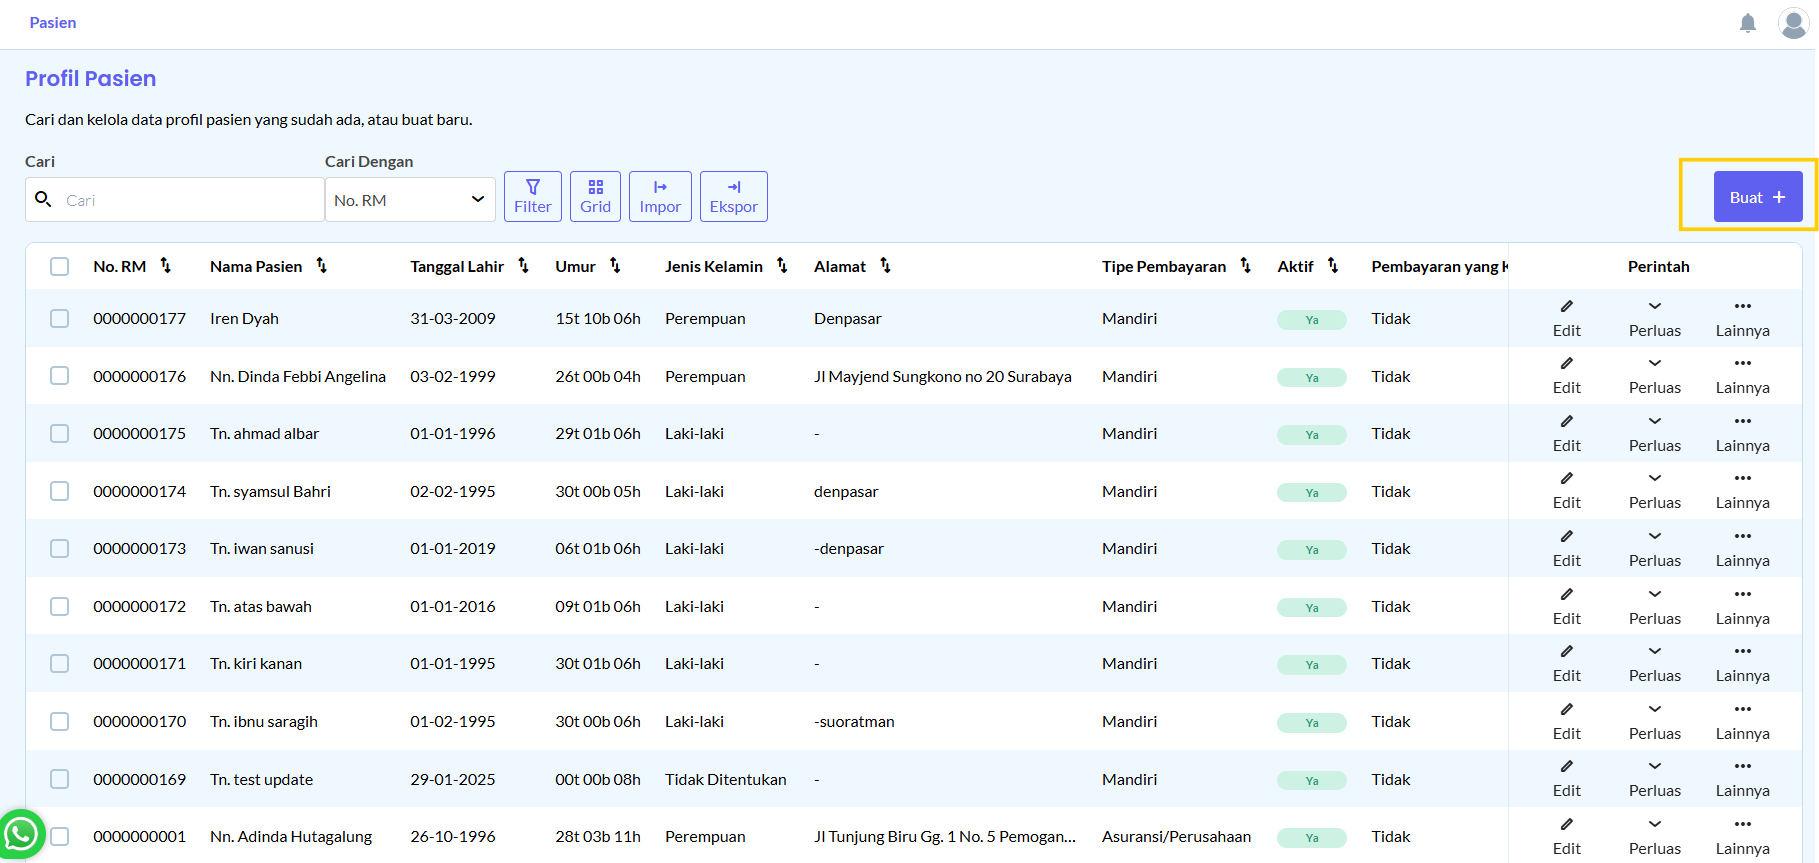Edit patient Tn. ahmad albar
Image resolution: width=1819 pixels, height=863 pixels.
pyautogui.click(x=1567, y=434)
